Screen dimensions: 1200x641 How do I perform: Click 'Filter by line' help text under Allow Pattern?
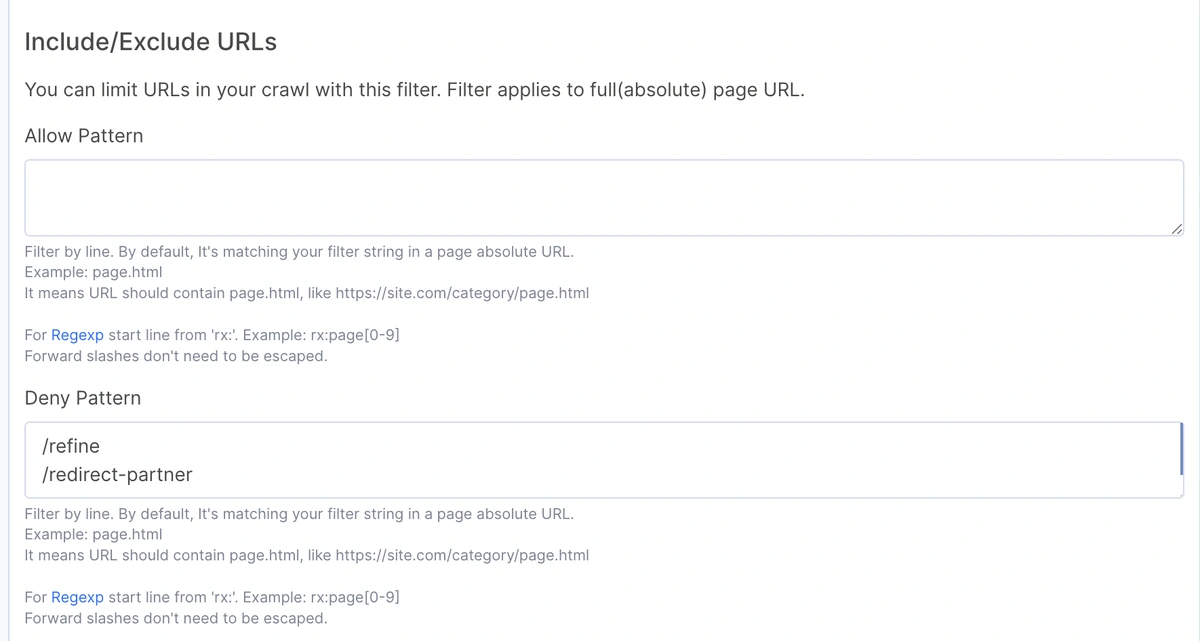coord(299,252)
